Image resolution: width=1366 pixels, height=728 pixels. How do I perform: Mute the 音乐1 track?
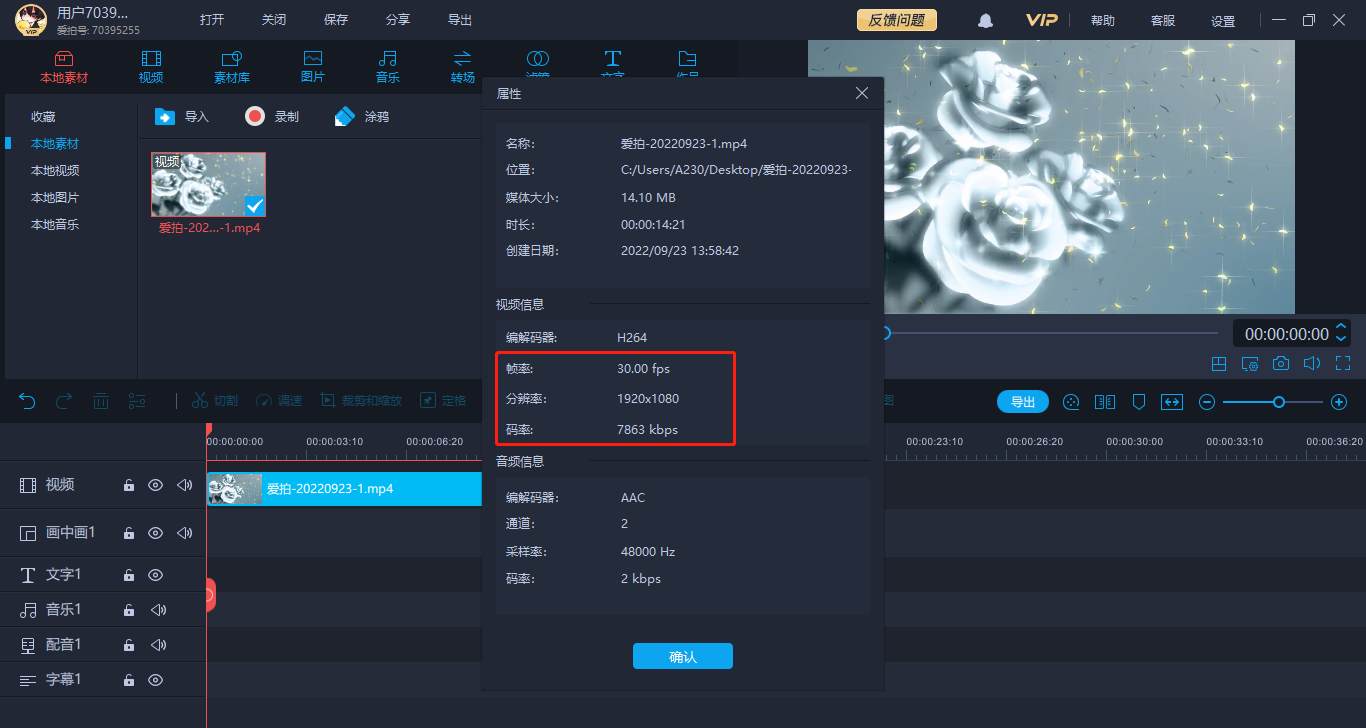click(158, 610)
